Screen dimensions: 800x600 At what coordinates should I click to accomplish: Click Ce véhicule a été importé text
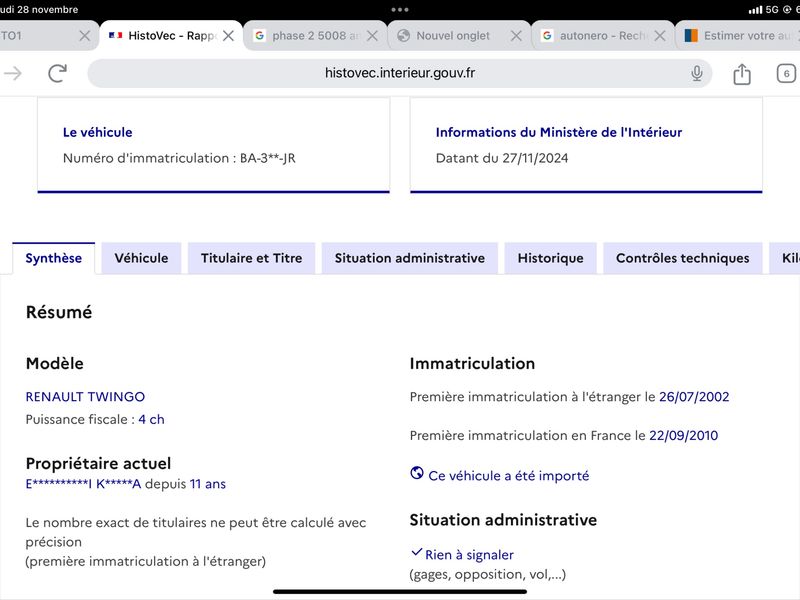[509, 476]
